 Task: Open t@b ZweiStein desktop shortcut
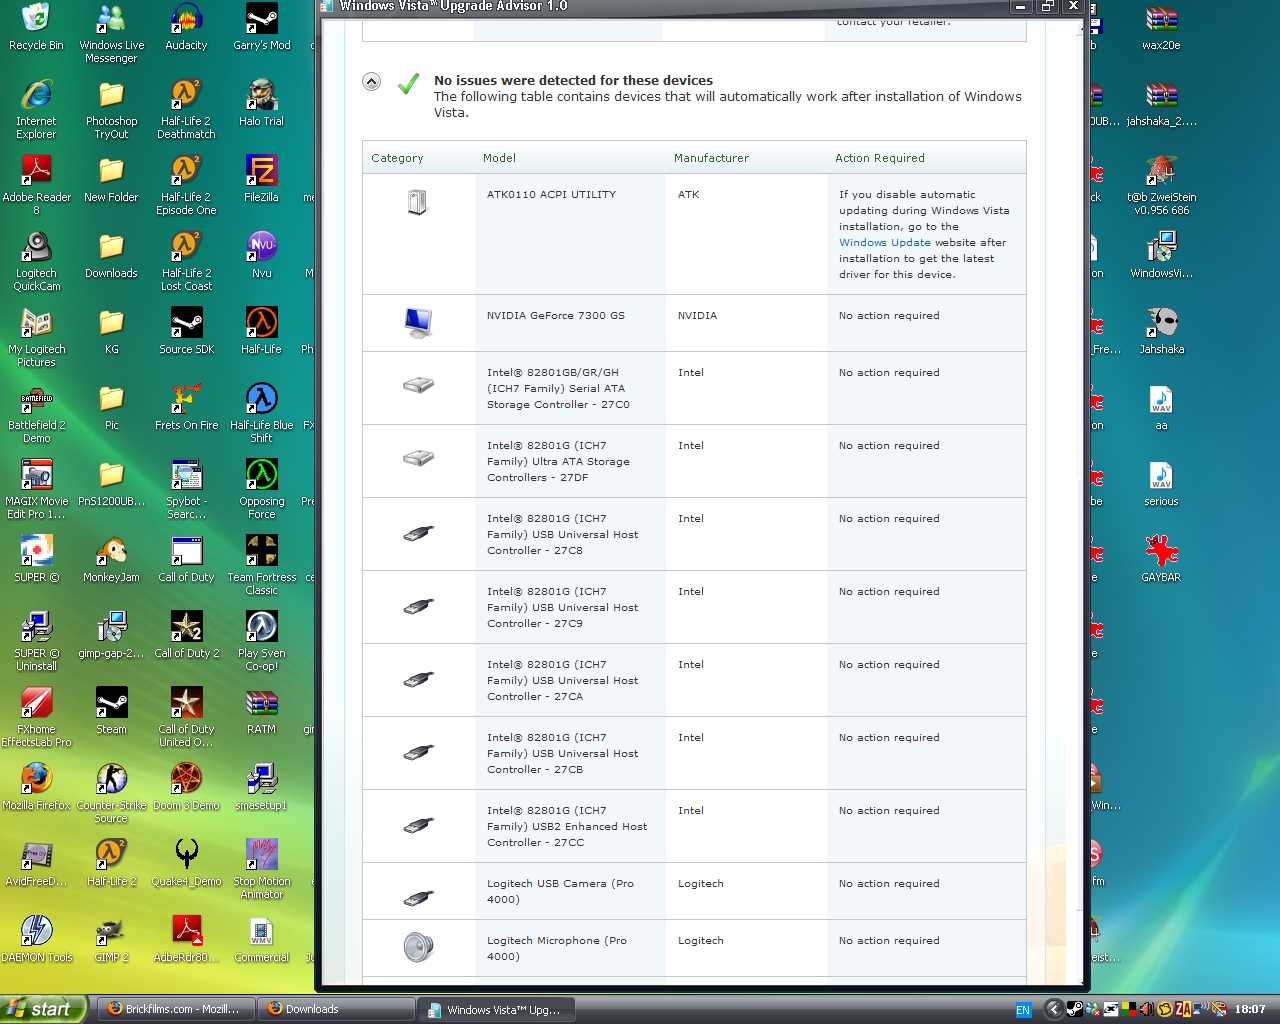1161,186
